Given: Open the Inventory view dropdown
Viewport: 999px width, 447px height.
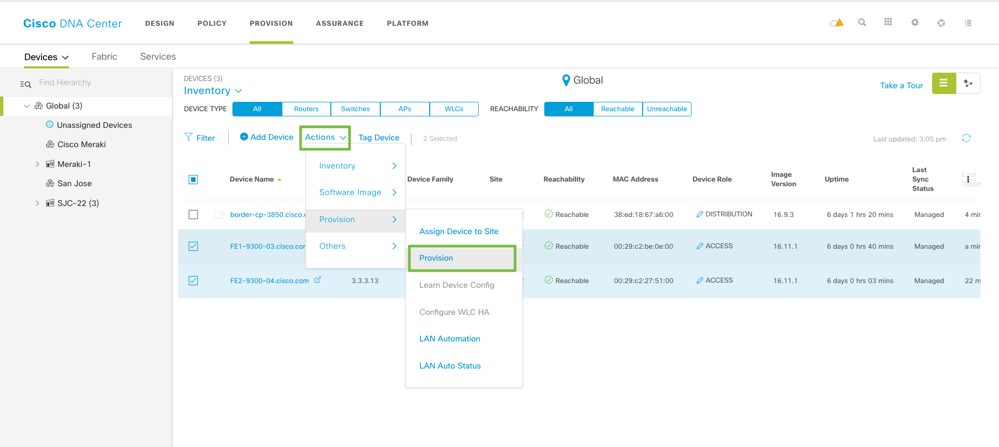Looking at the screenshot, I should point(213,91).
